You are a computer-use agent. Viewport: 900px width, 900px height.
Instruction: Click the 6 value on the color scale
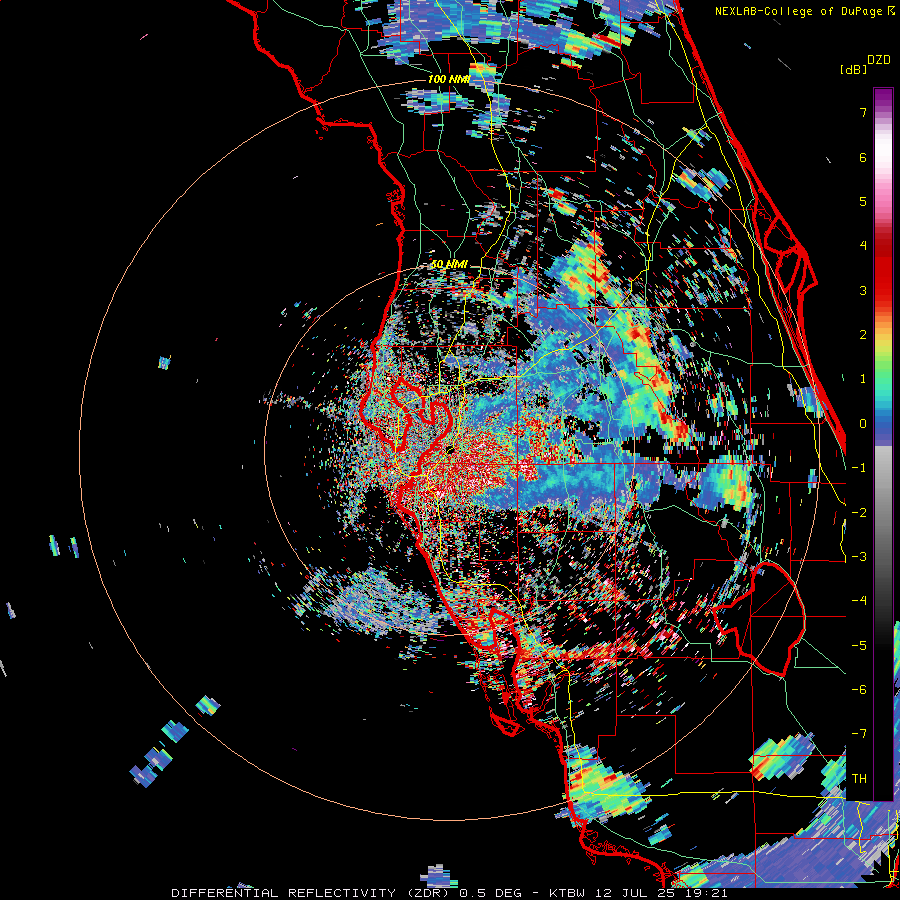pos(863,157)
